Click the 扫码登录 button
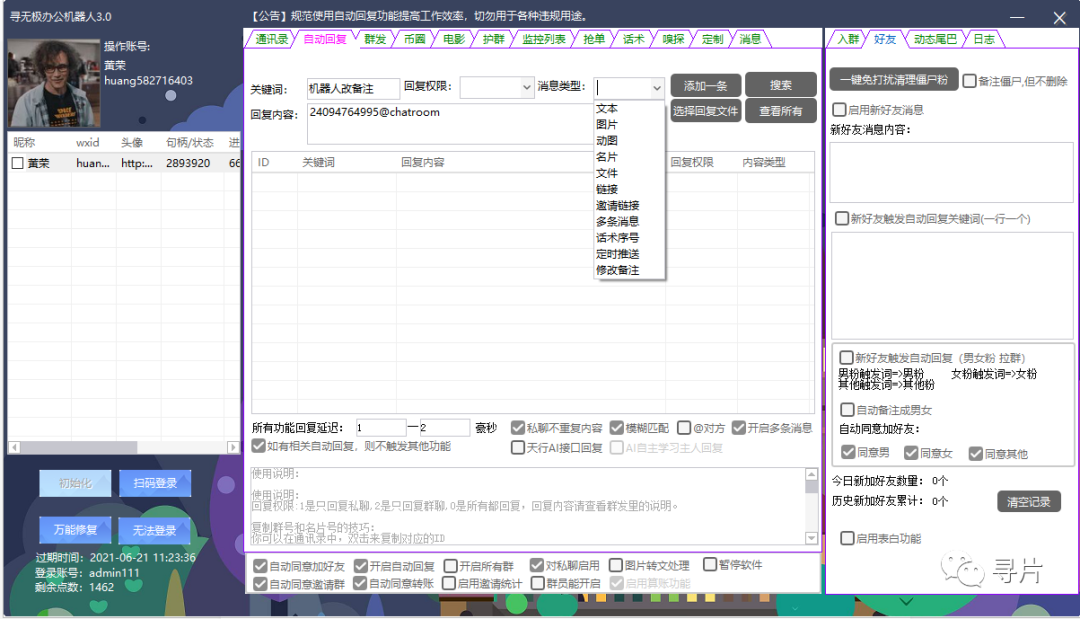Screen dimensions: 1080x619 pos(155,483)
